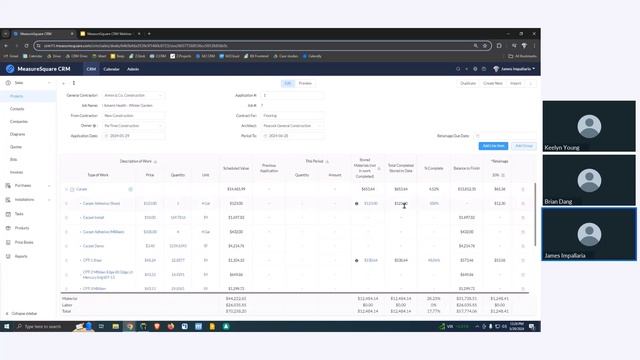The width and height of the screenshot is (640, 360).
Task: Click the MeasureSquare CRM logo
Action: click(x=10, y=69)
